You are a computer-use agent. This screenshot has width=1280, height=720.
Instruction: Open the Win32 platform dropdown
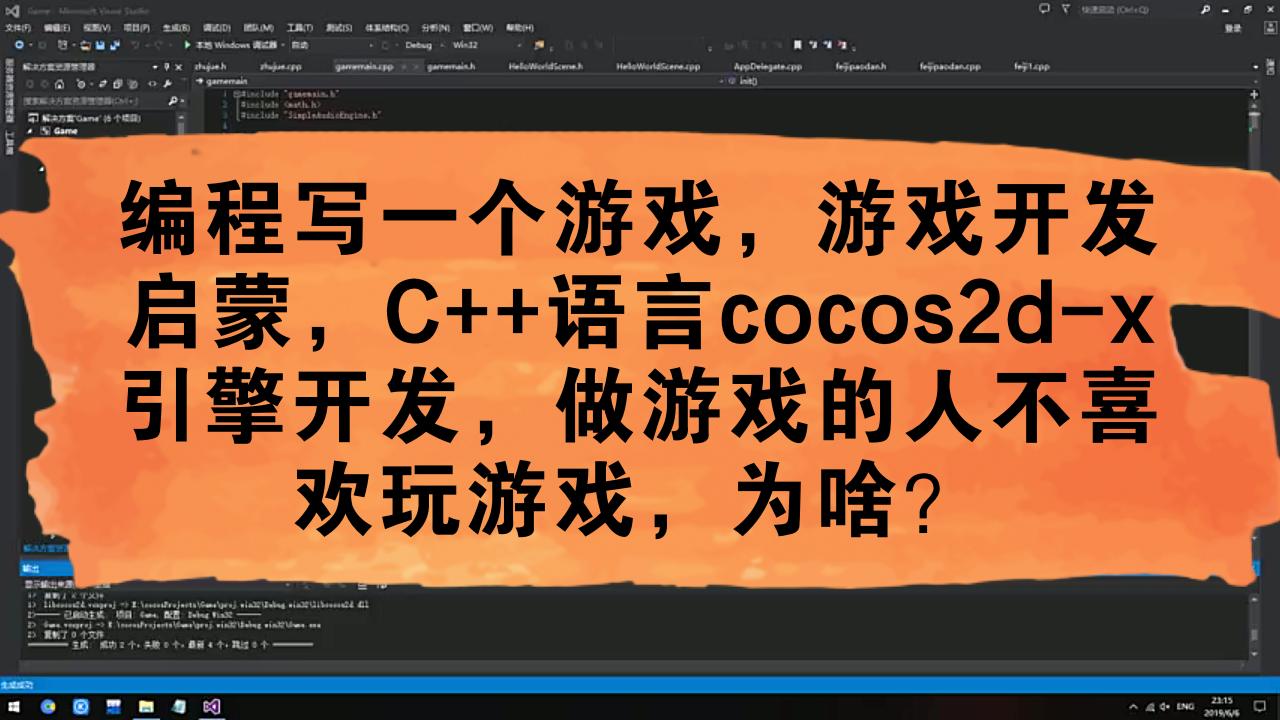pyautogui.click(x=487, y=45)
